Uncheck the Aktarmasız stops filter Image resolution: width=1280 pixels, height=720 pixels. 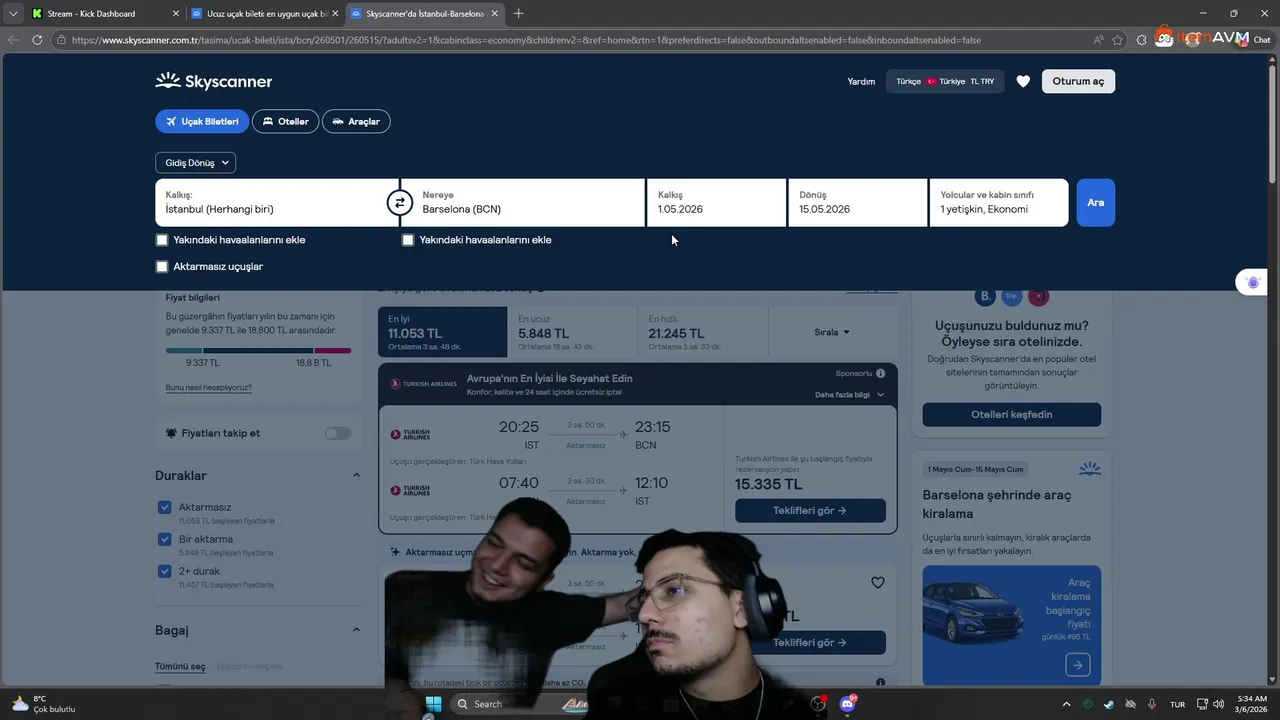point(165,507)
